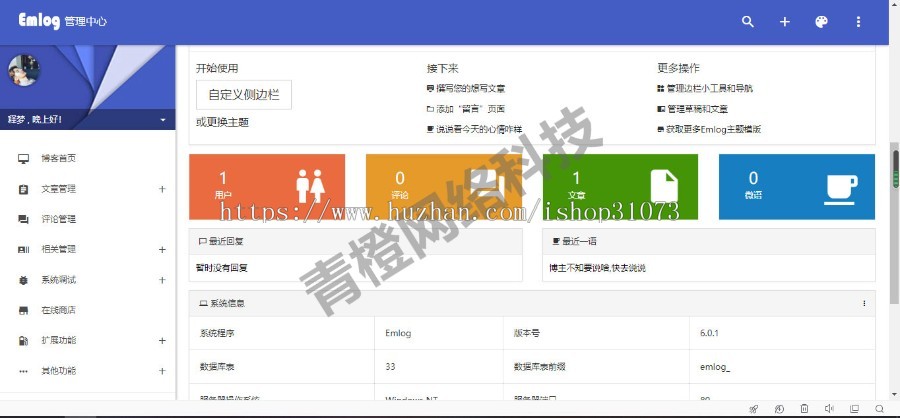Click the browser zoom magnifier icon

click(879, 409)
